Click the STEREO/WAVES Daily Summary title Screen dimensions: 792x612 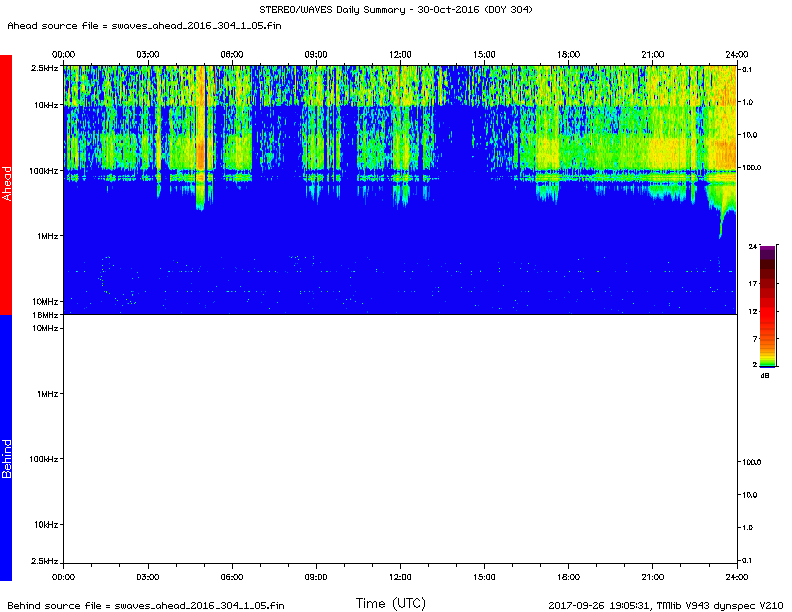(395, 9)
